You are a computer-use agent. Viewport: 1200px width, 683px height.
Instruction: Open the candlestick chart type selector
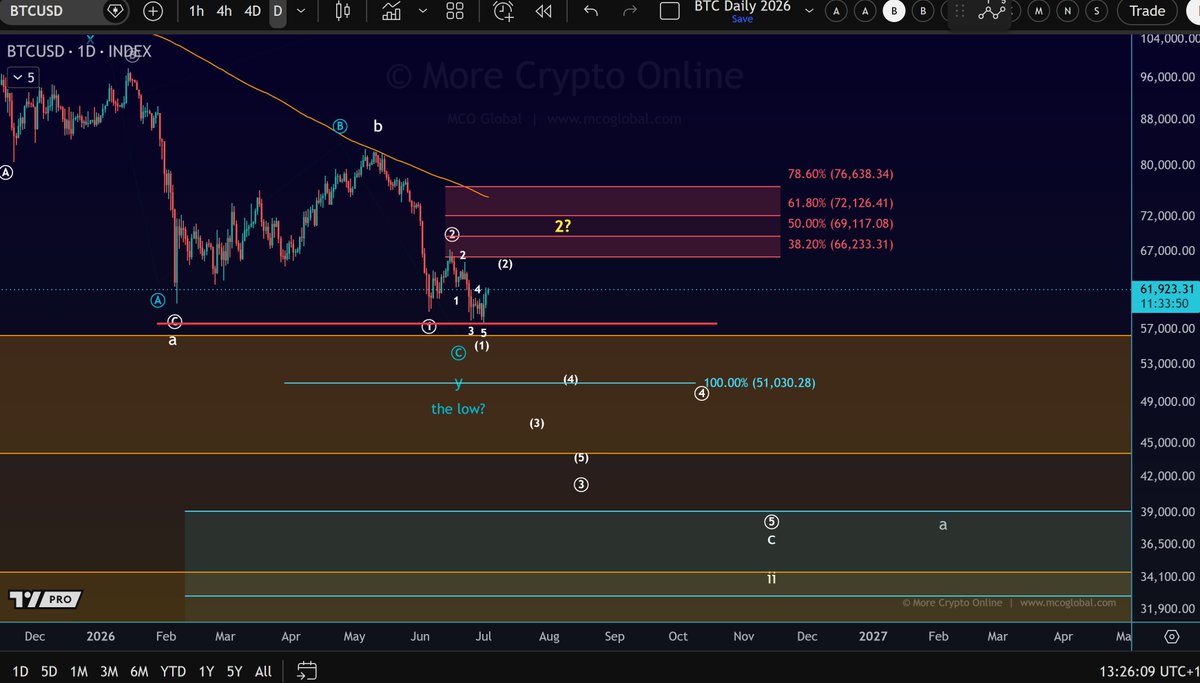pos(343,11)
